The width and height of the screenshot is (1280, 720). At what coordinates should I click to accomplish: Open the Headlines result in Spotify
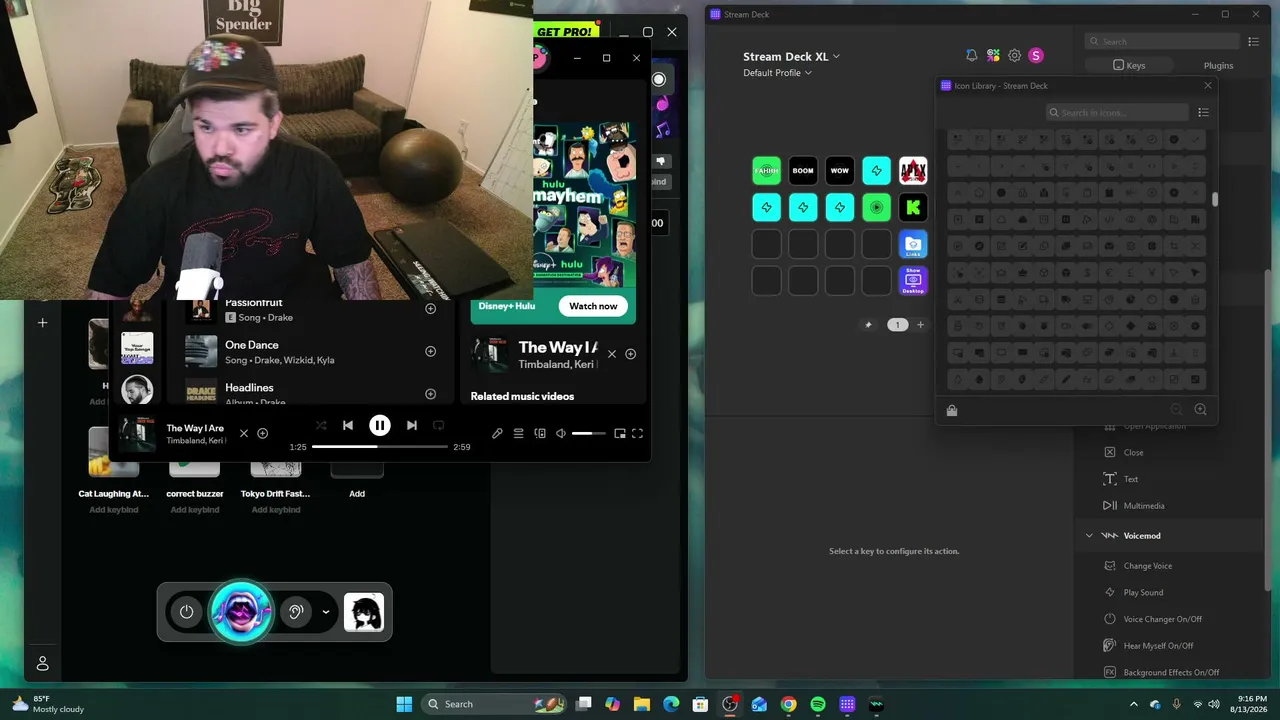click(x=312, y=392)
